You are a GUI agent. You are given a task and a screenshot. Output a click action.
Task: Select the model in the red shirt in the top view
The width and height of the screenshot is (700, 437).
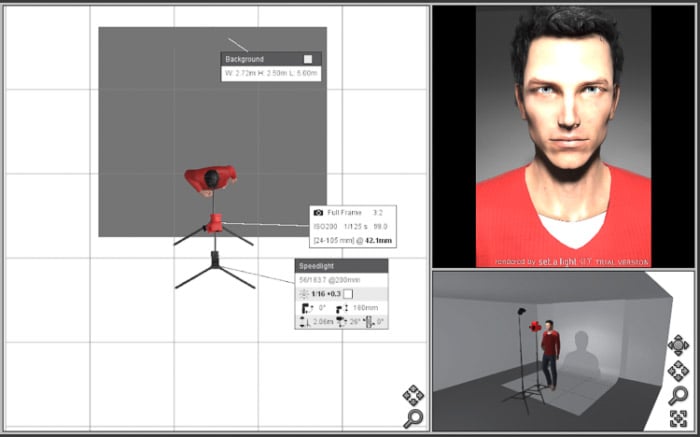tap(211, 180)
